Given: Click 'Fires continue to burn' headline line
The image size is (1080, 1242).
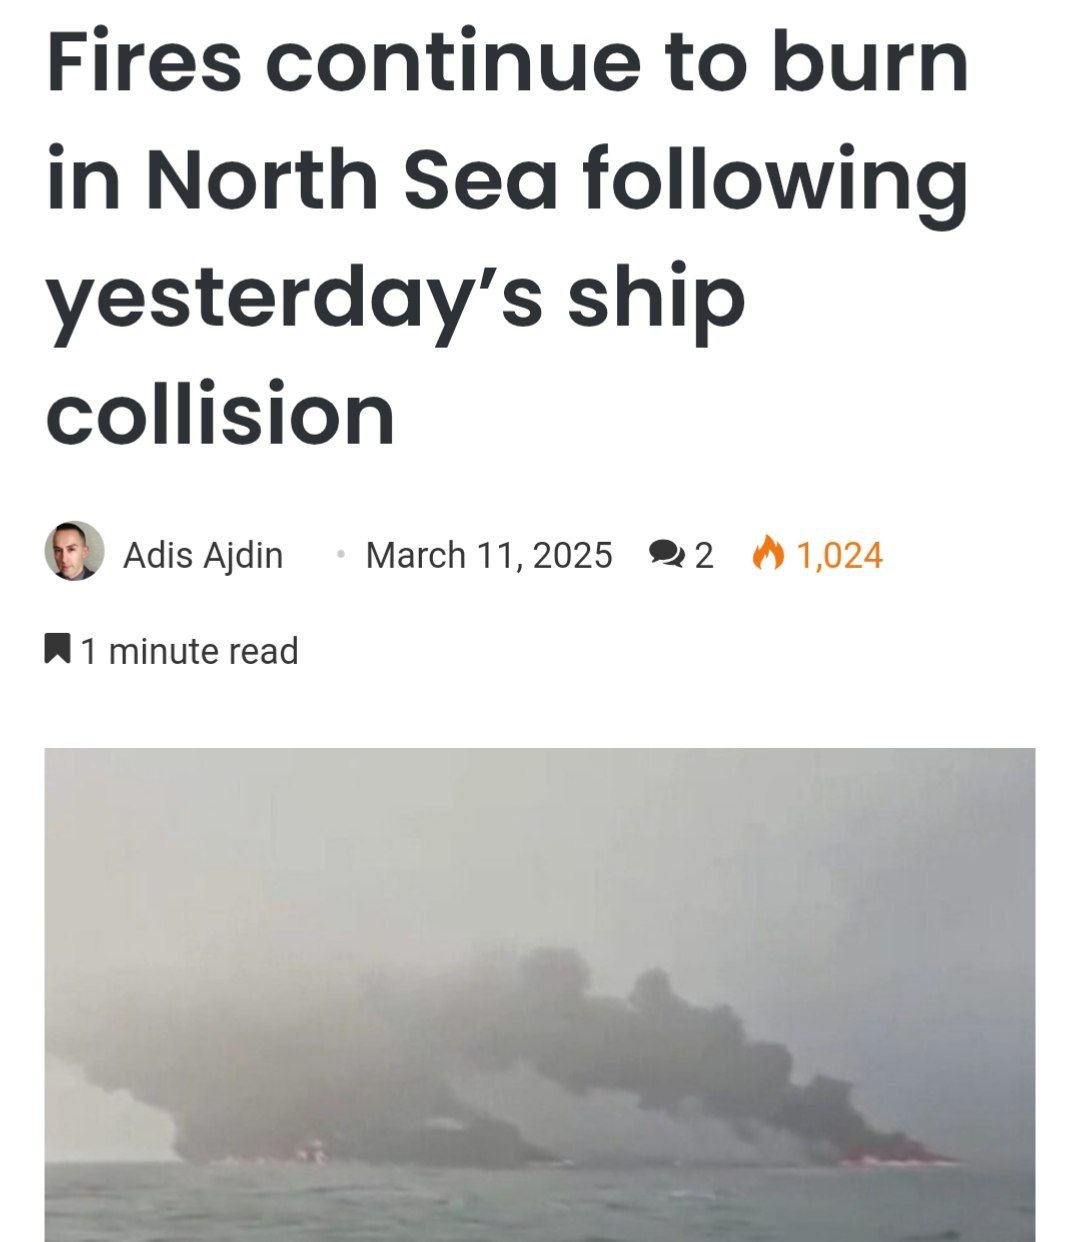Looking at the screenshot, I should (x=507, y=62).
